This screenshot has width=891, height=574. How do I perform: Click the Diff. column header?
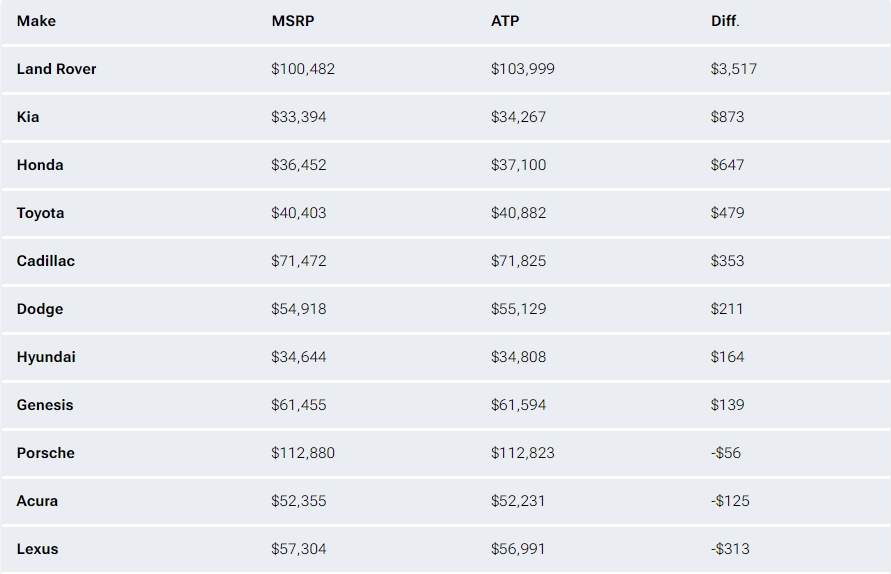(725, 21)
